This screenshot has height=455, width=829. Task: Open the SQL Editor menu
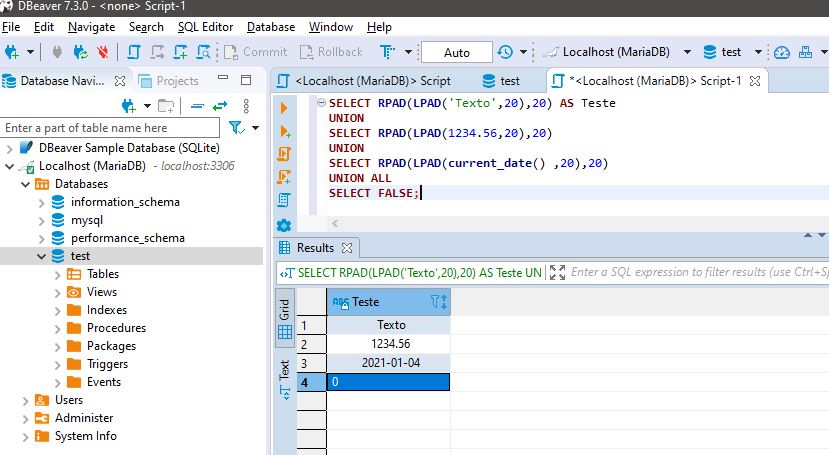(207, 27)
